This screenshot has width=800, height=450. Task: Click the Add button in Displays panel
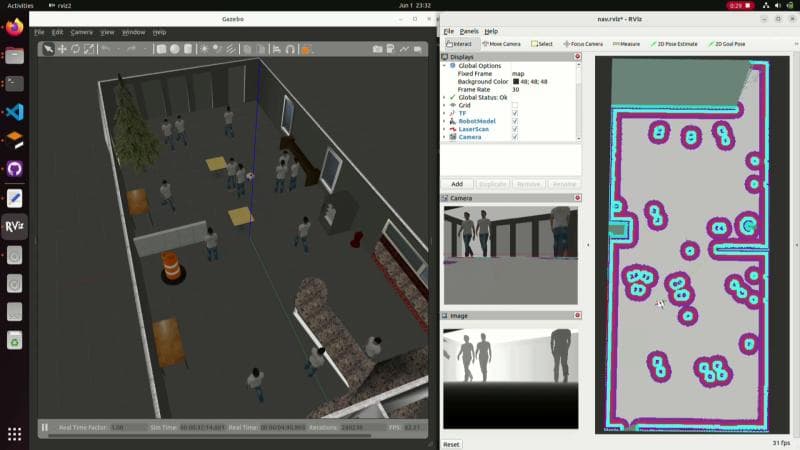[457, 184]
